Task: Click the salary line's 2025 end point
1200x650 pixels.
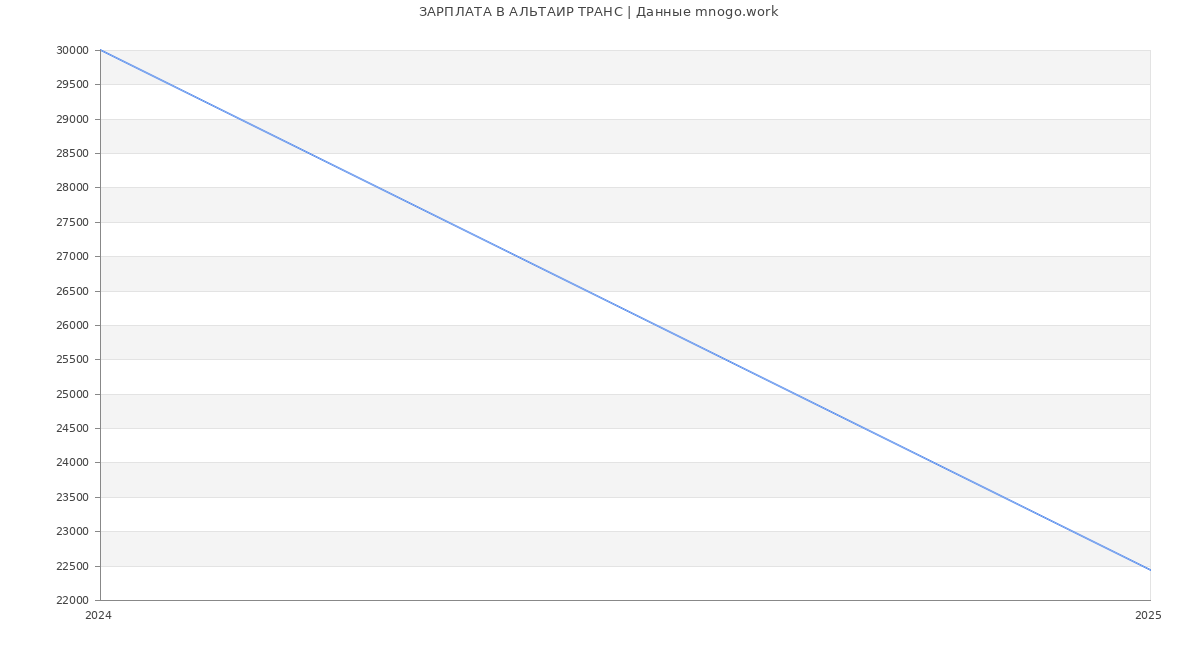Action: (1150, 570)
